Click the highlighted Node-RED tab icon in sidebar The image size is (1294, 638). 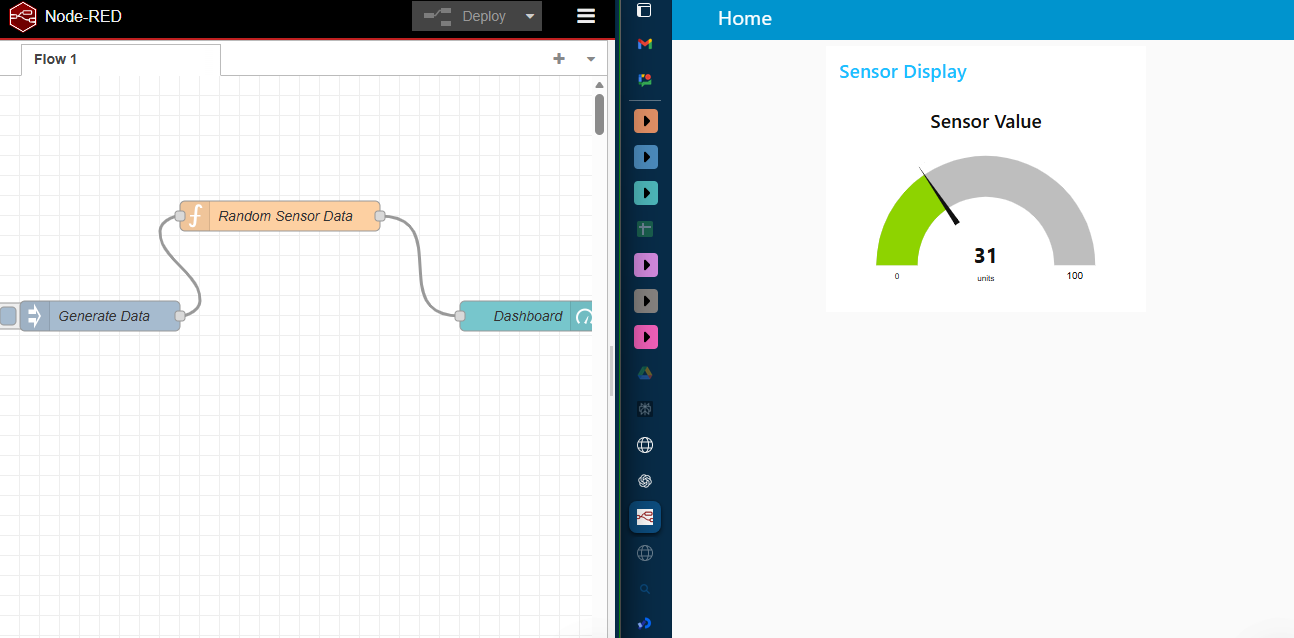[x=645, y=517]
